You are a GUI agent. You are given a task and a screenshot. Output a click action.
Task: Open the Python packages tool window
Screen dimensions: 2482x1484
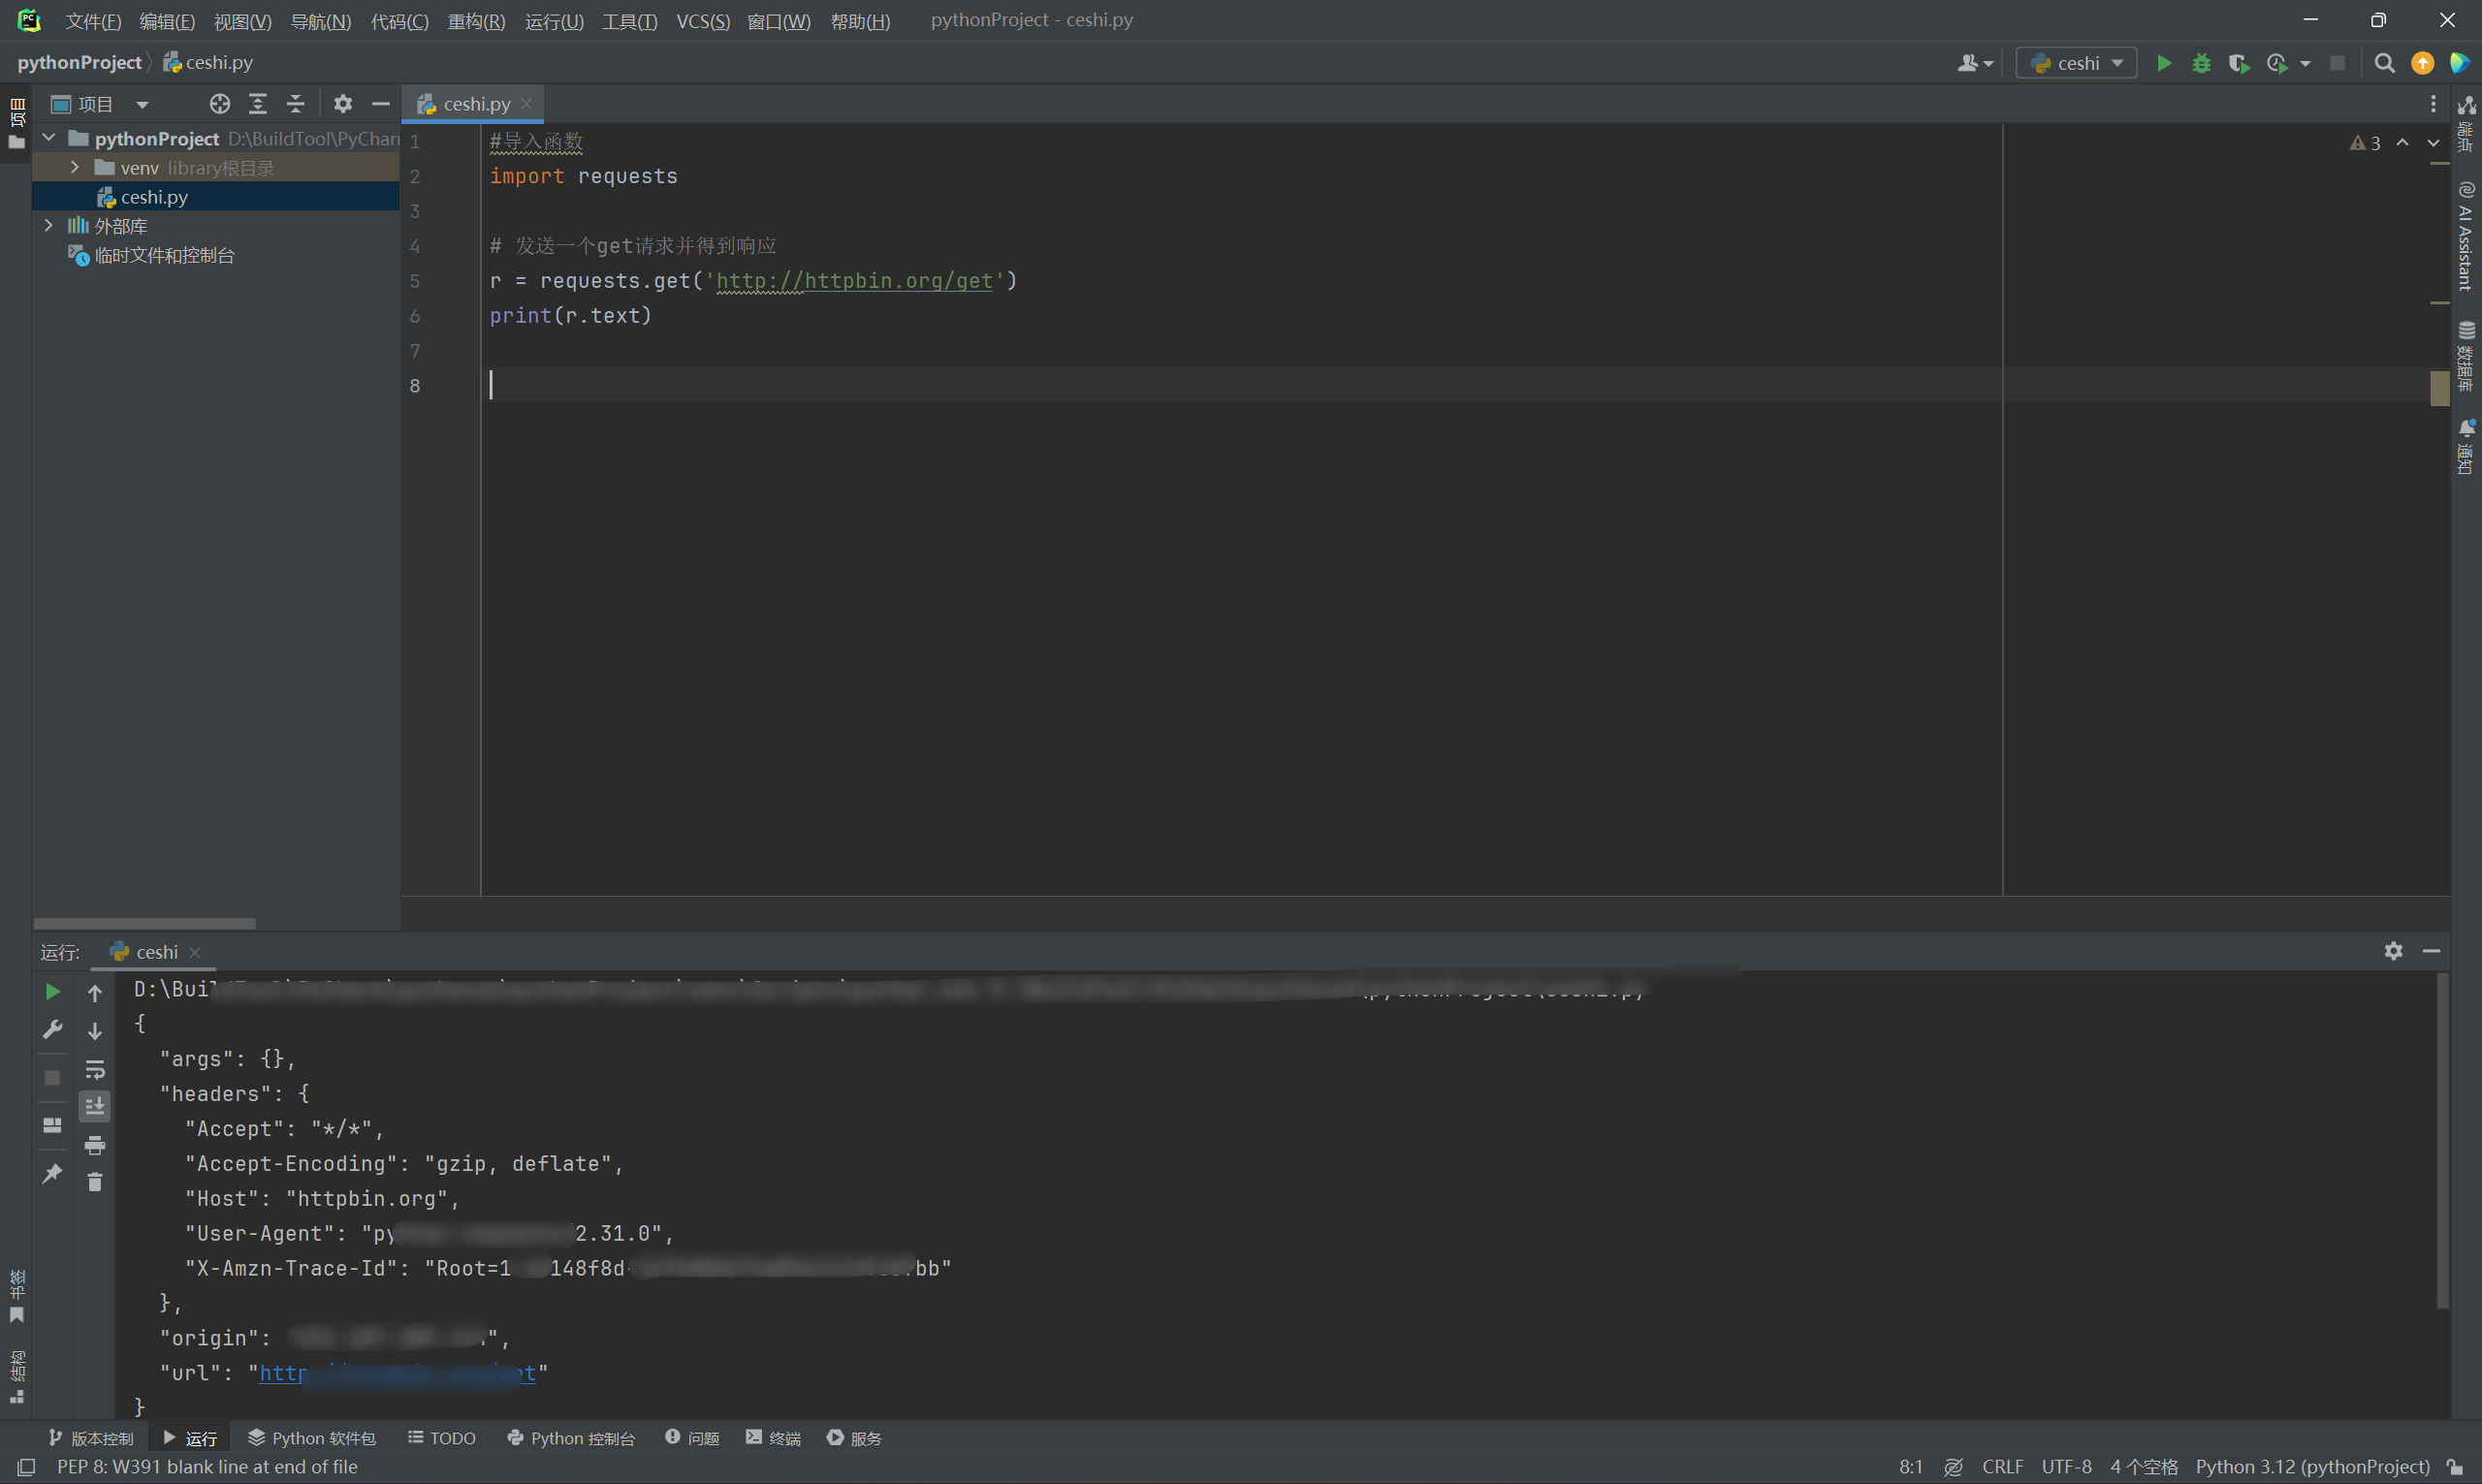[x=311, y=1438]
